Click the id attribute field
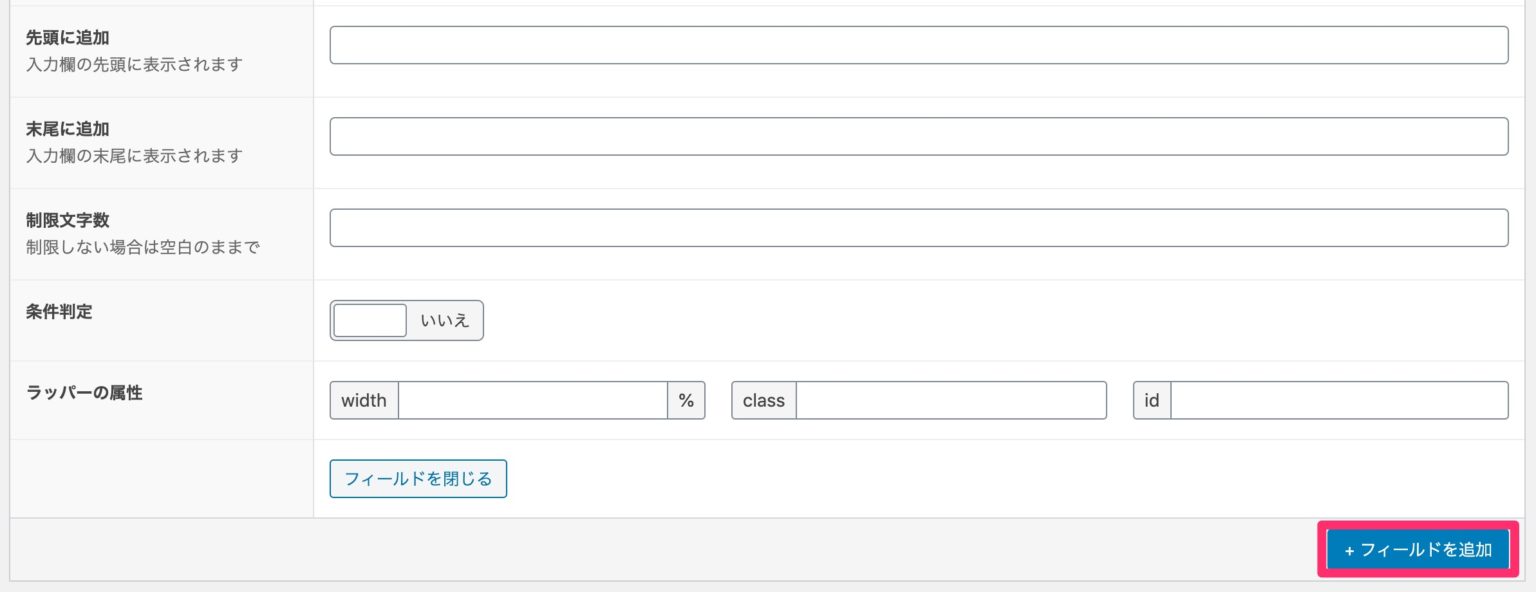This screenshot has height=592, width=1536. point(1339,400)
